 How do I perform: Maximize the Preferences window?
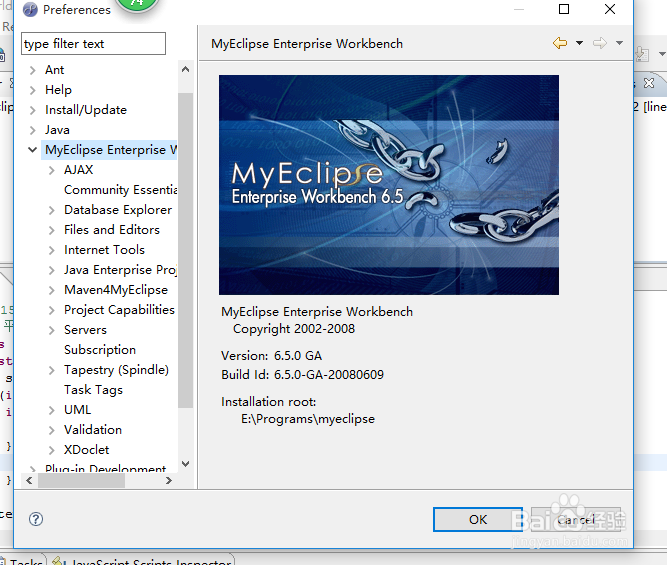coord(564,9)
